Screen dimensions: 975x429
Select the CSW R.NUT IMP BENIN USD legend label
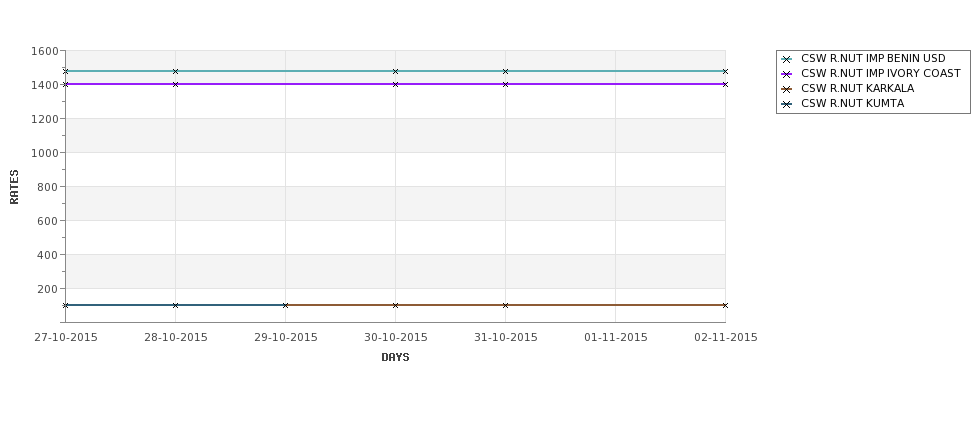(873, 59)
